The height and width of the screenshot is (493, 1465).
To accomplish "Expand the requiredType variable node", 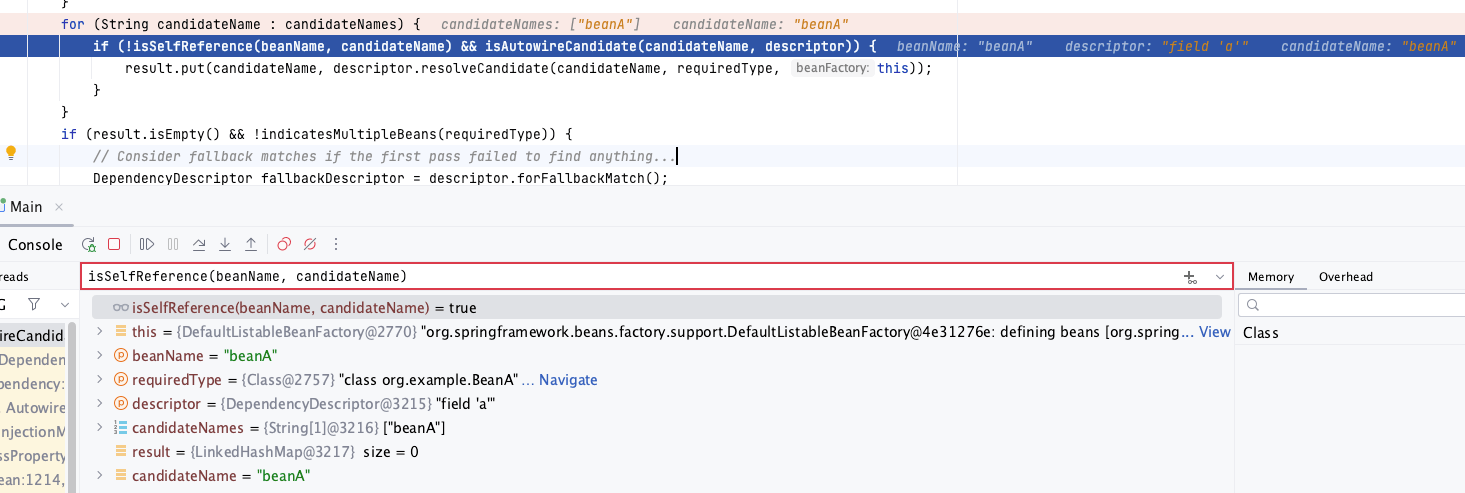I will pos(99,379).
